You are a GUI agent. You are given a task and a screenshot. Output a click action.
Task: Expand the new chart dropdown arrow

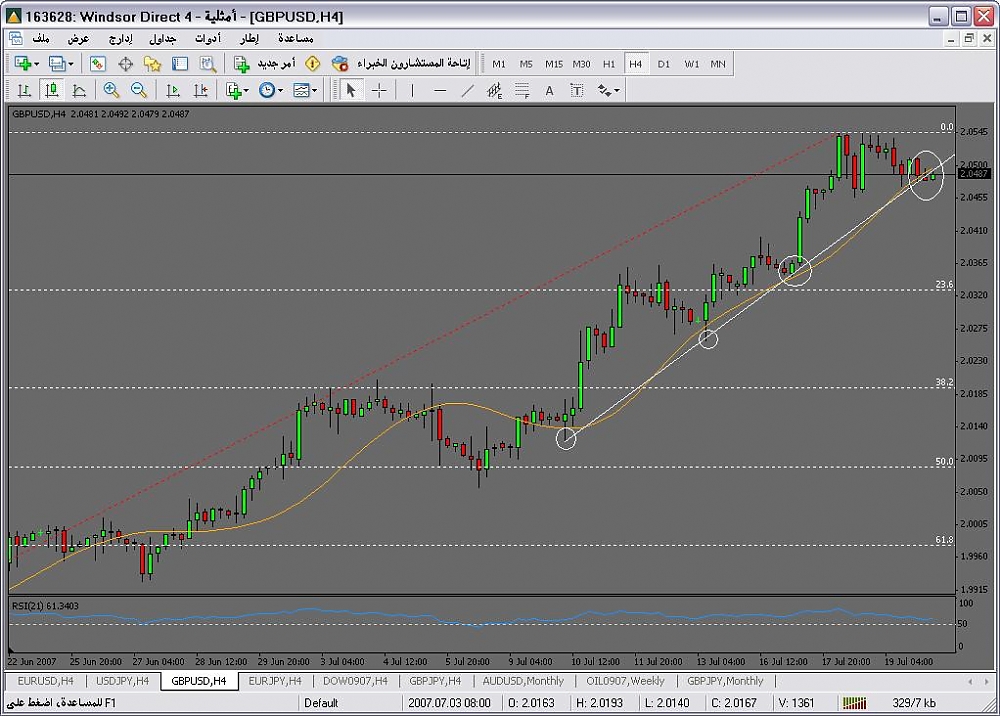[x=36, y=63]
